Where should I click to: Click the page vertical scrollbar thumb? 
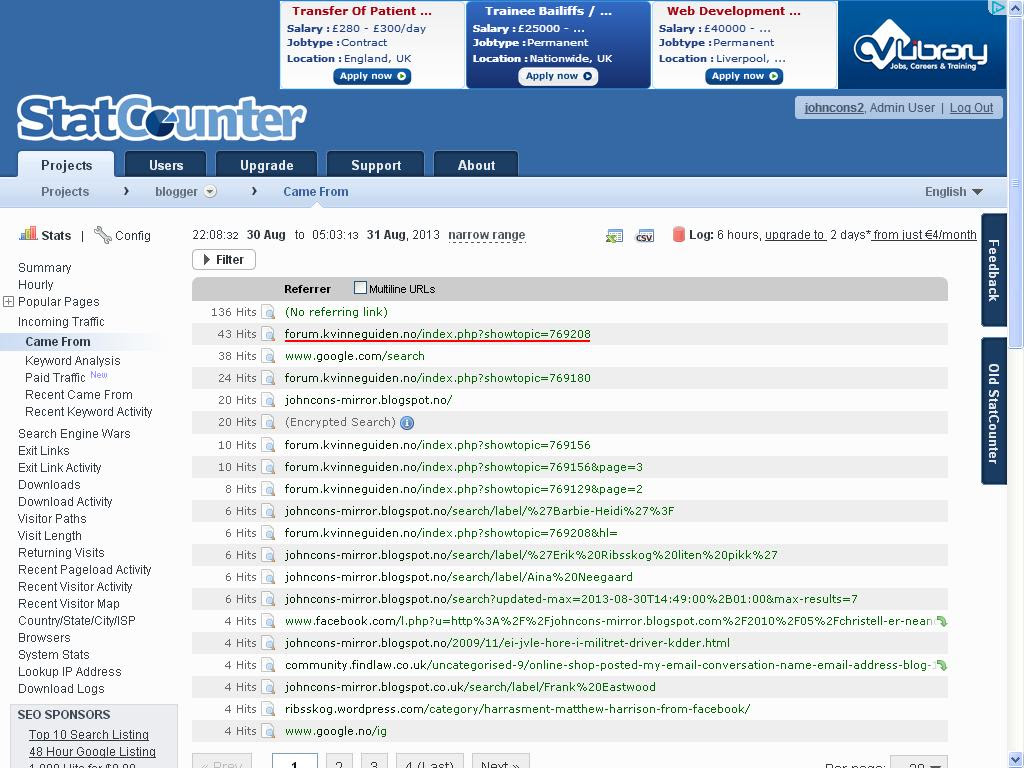tap(1016, 182)
